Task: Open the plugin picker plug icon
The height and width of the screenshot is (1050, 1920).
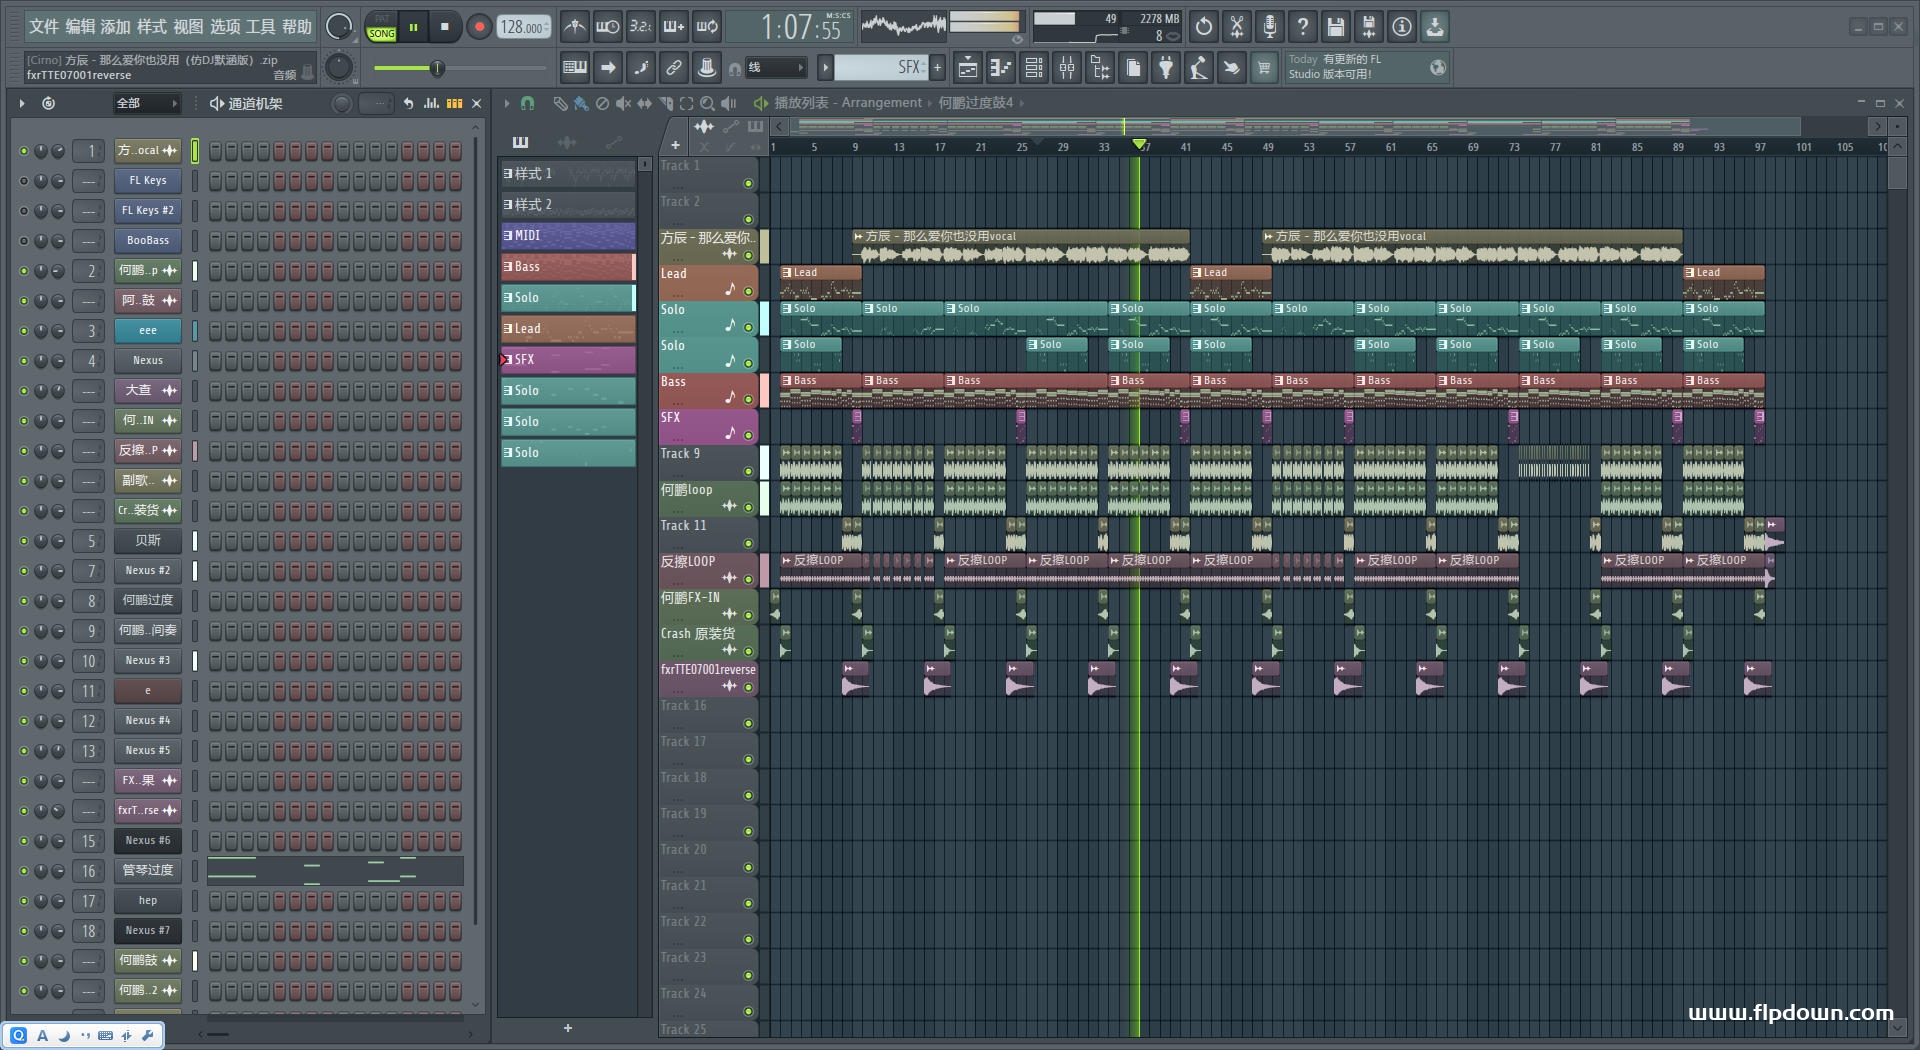Action: [1166, 68]
